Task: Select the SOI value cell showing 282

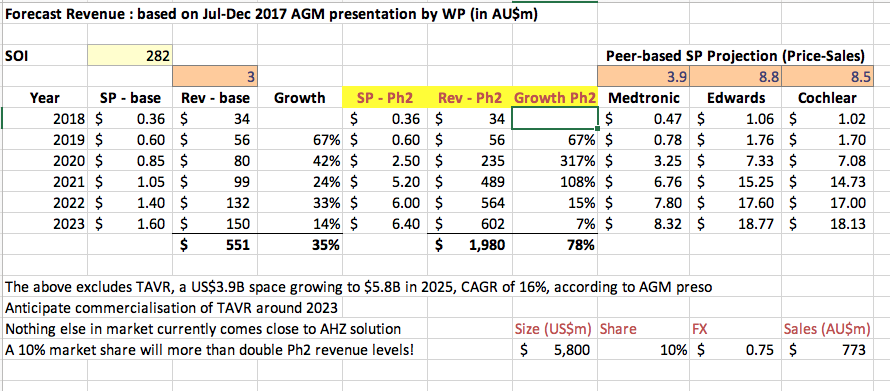Action: coord(130,56)
